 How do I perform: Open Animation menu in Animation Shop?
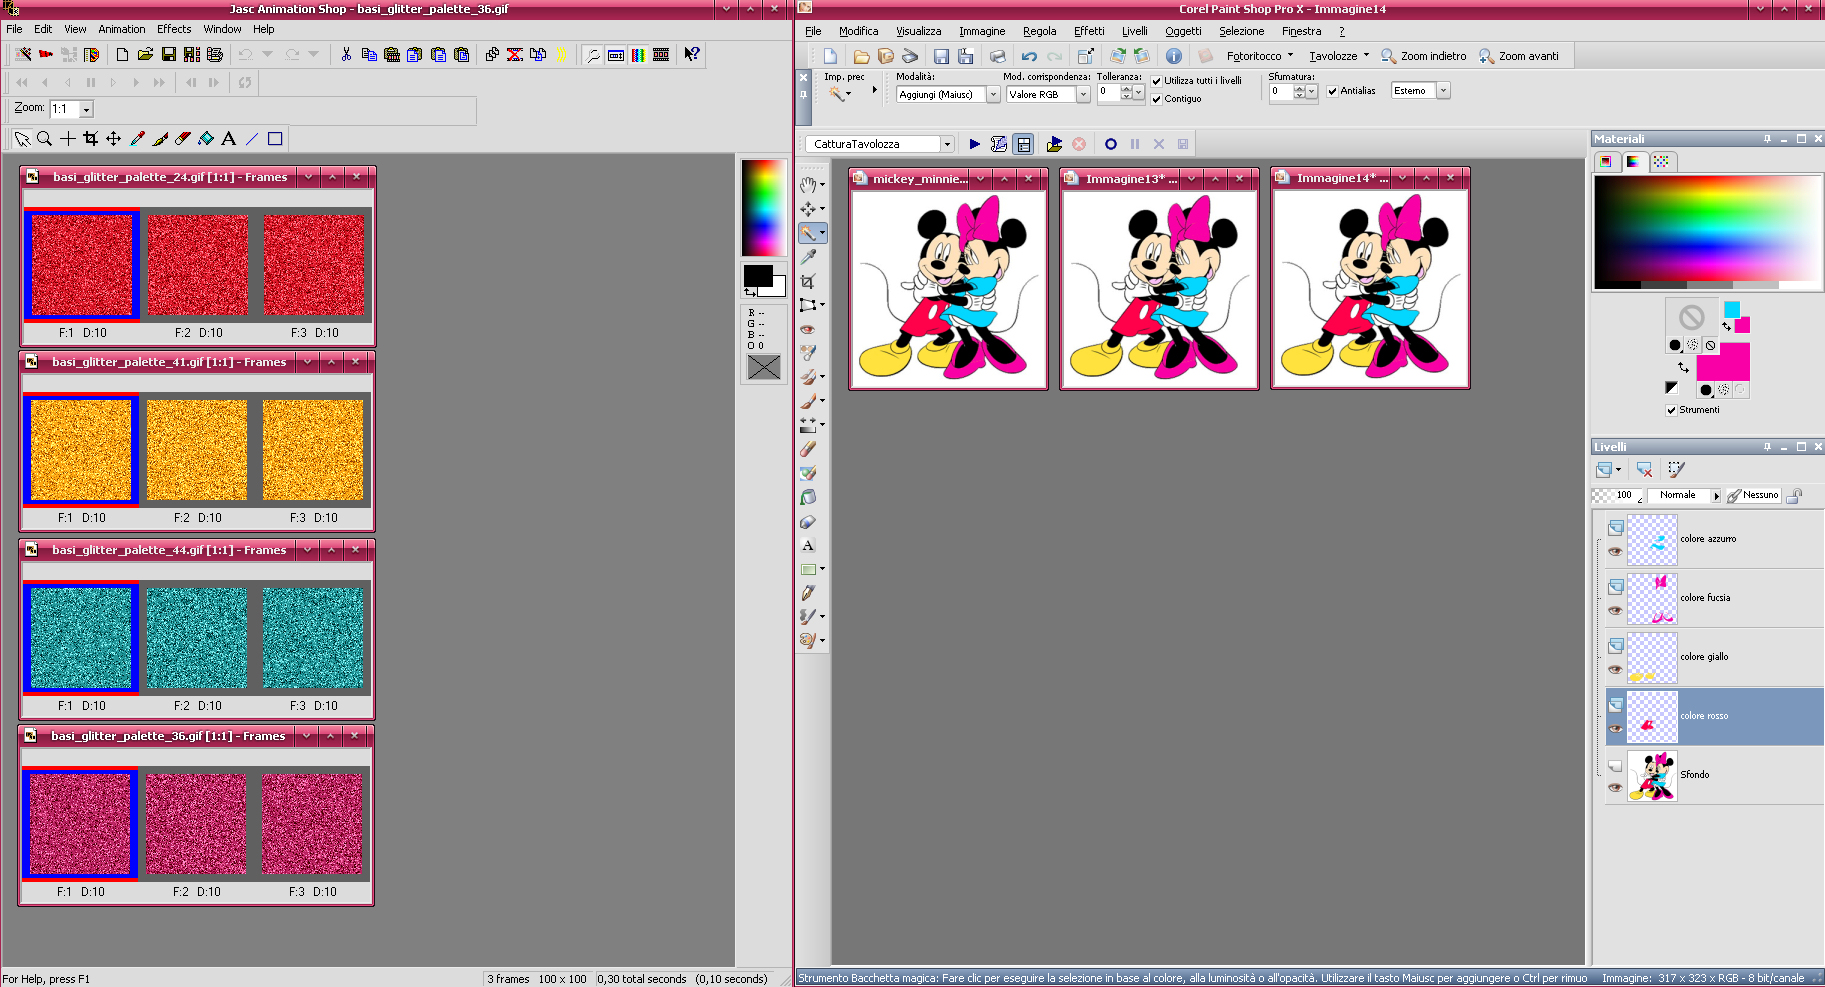pyautogui.click(x=122, y=29)
